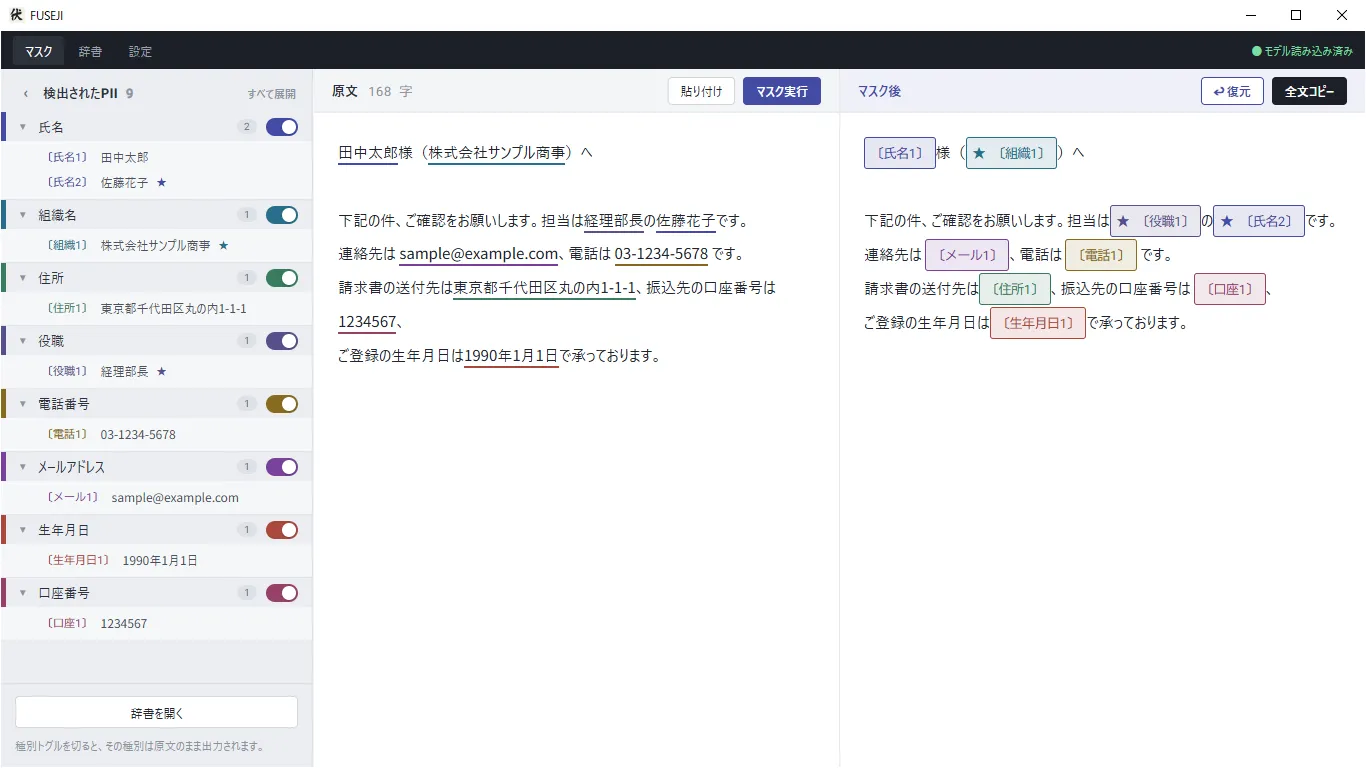The height and width of the screenshot is (768, 1366).
Task: Click underlined 経理部長 in original text
Action: coord(614,221)
